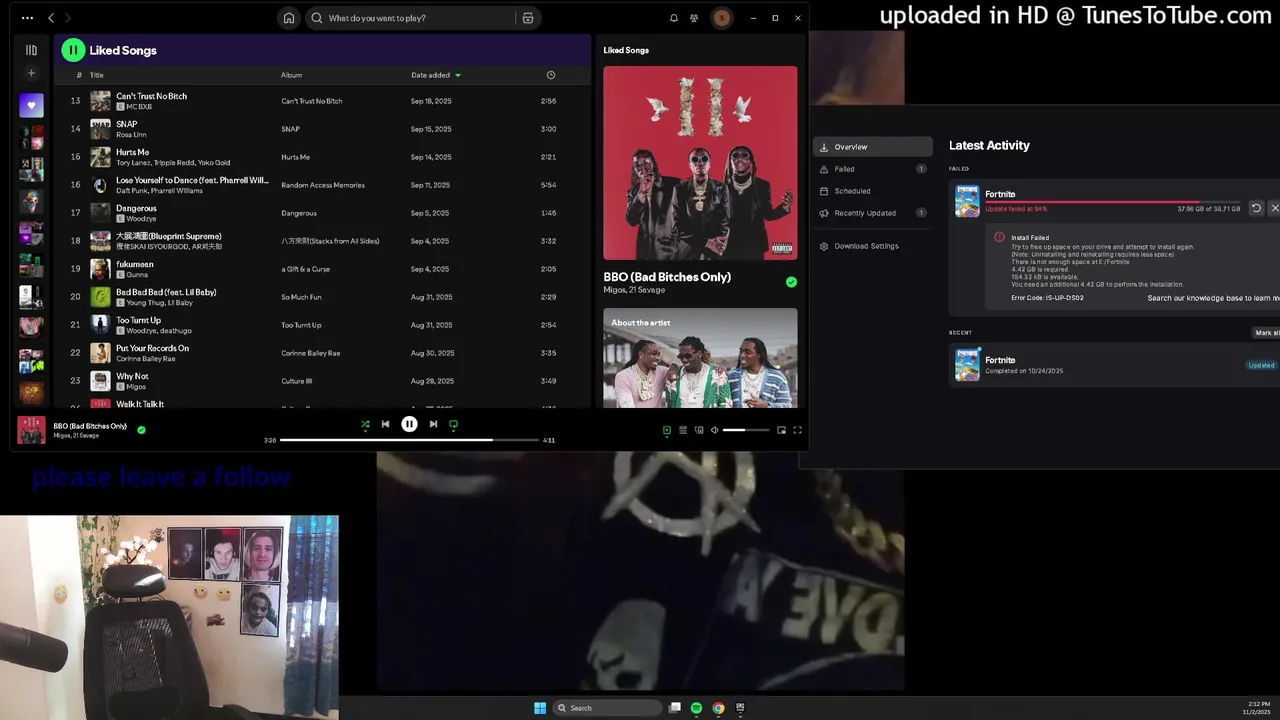This screenshot has width=1280, height=720.
Task: Open the Spotify profile avatar menu
Action: tap(721, 18)
